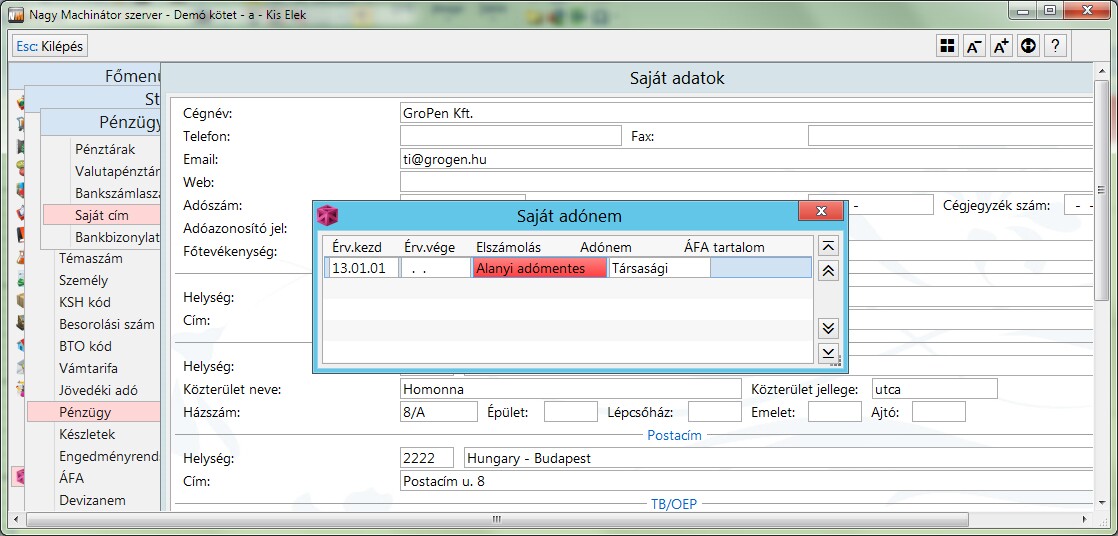
Task: Page down with double down chevron button
Action: (828, 329)
